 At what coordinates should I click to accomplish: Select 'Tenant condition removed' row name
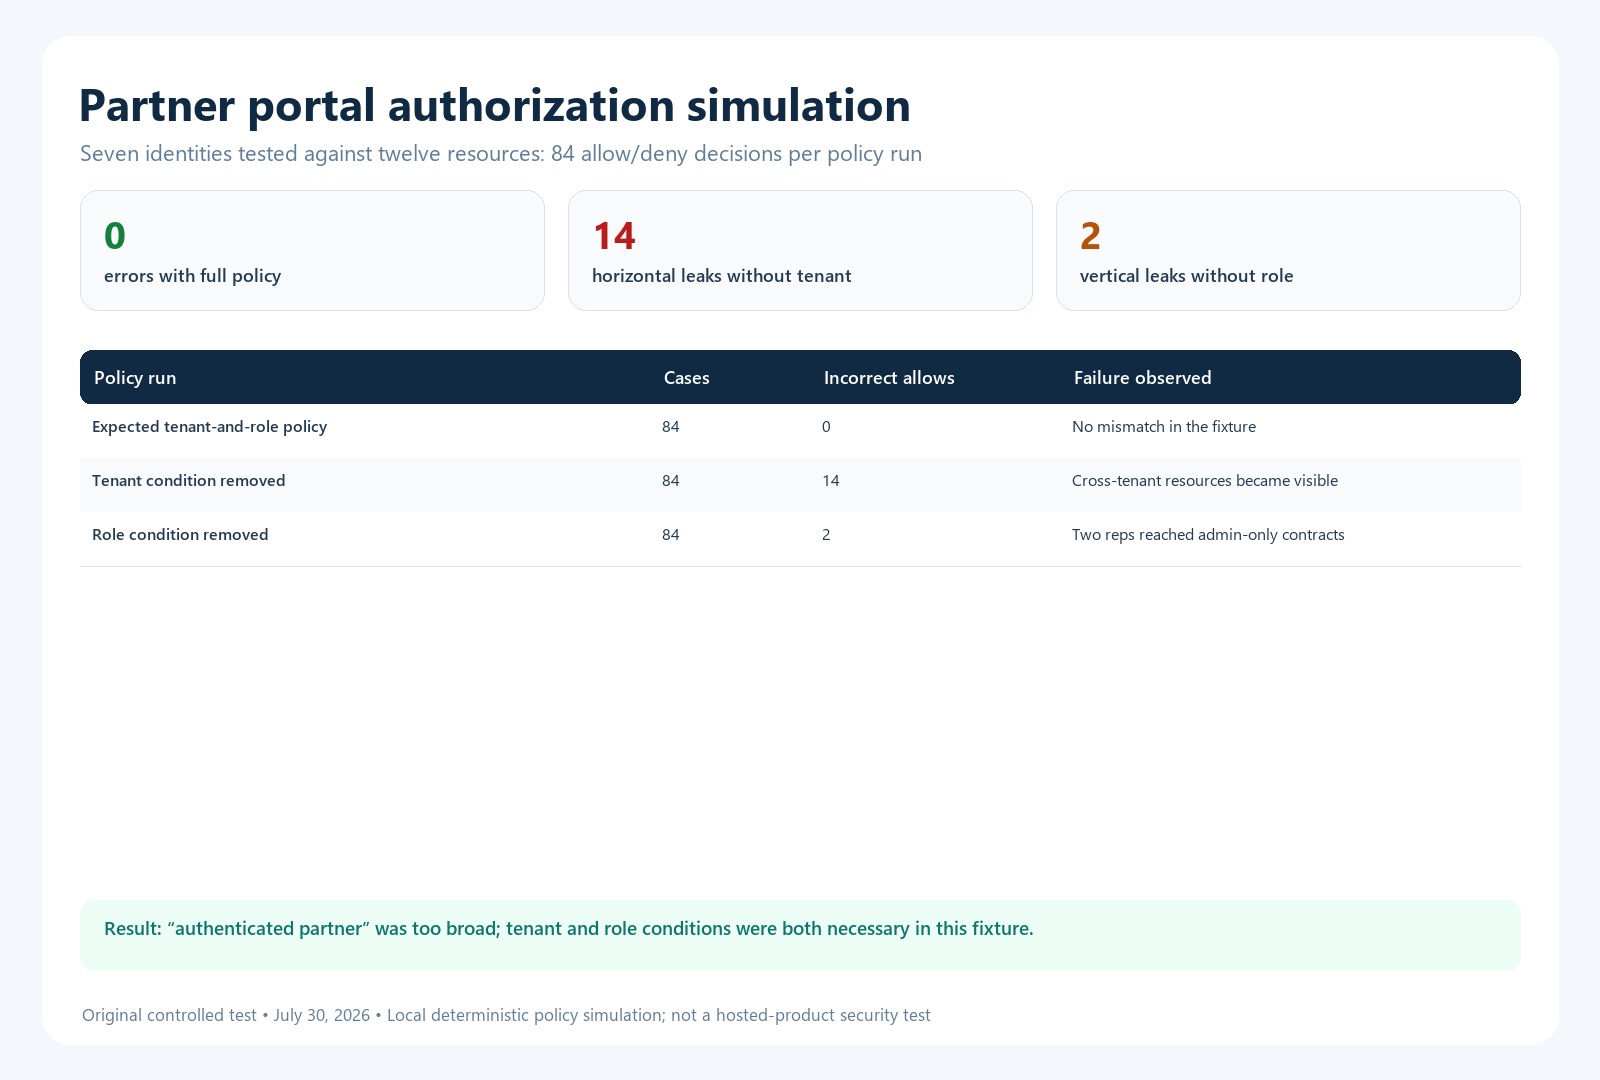click(189, 481)
